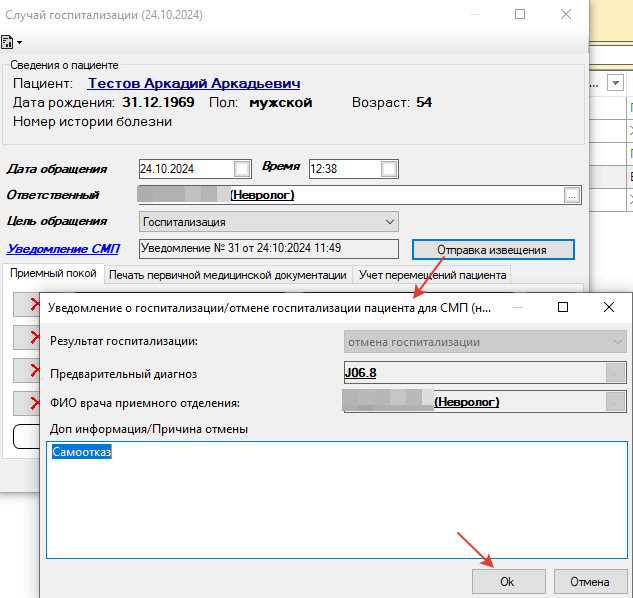Click the J06.8 diagnosis code
Image resolution: width=633 pixels, height=598 pixels.
click(x=360, y=373)
